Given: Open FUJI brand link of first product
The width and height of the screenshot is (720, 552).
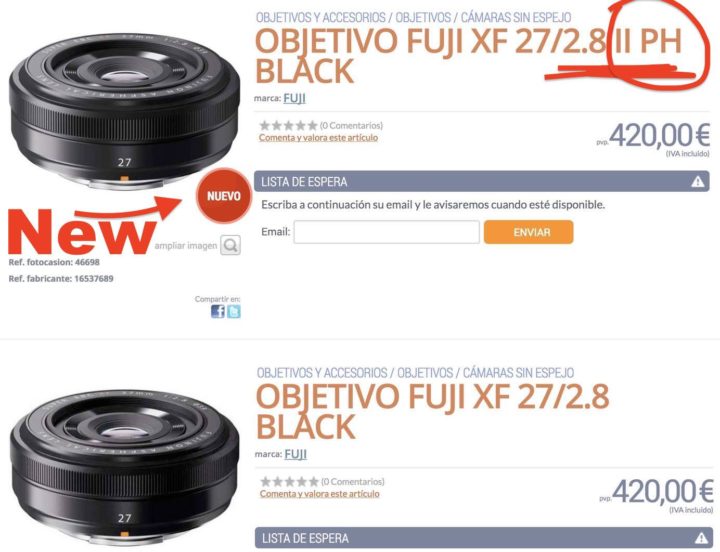Looking at the screenshot, I should pos(294,98).
